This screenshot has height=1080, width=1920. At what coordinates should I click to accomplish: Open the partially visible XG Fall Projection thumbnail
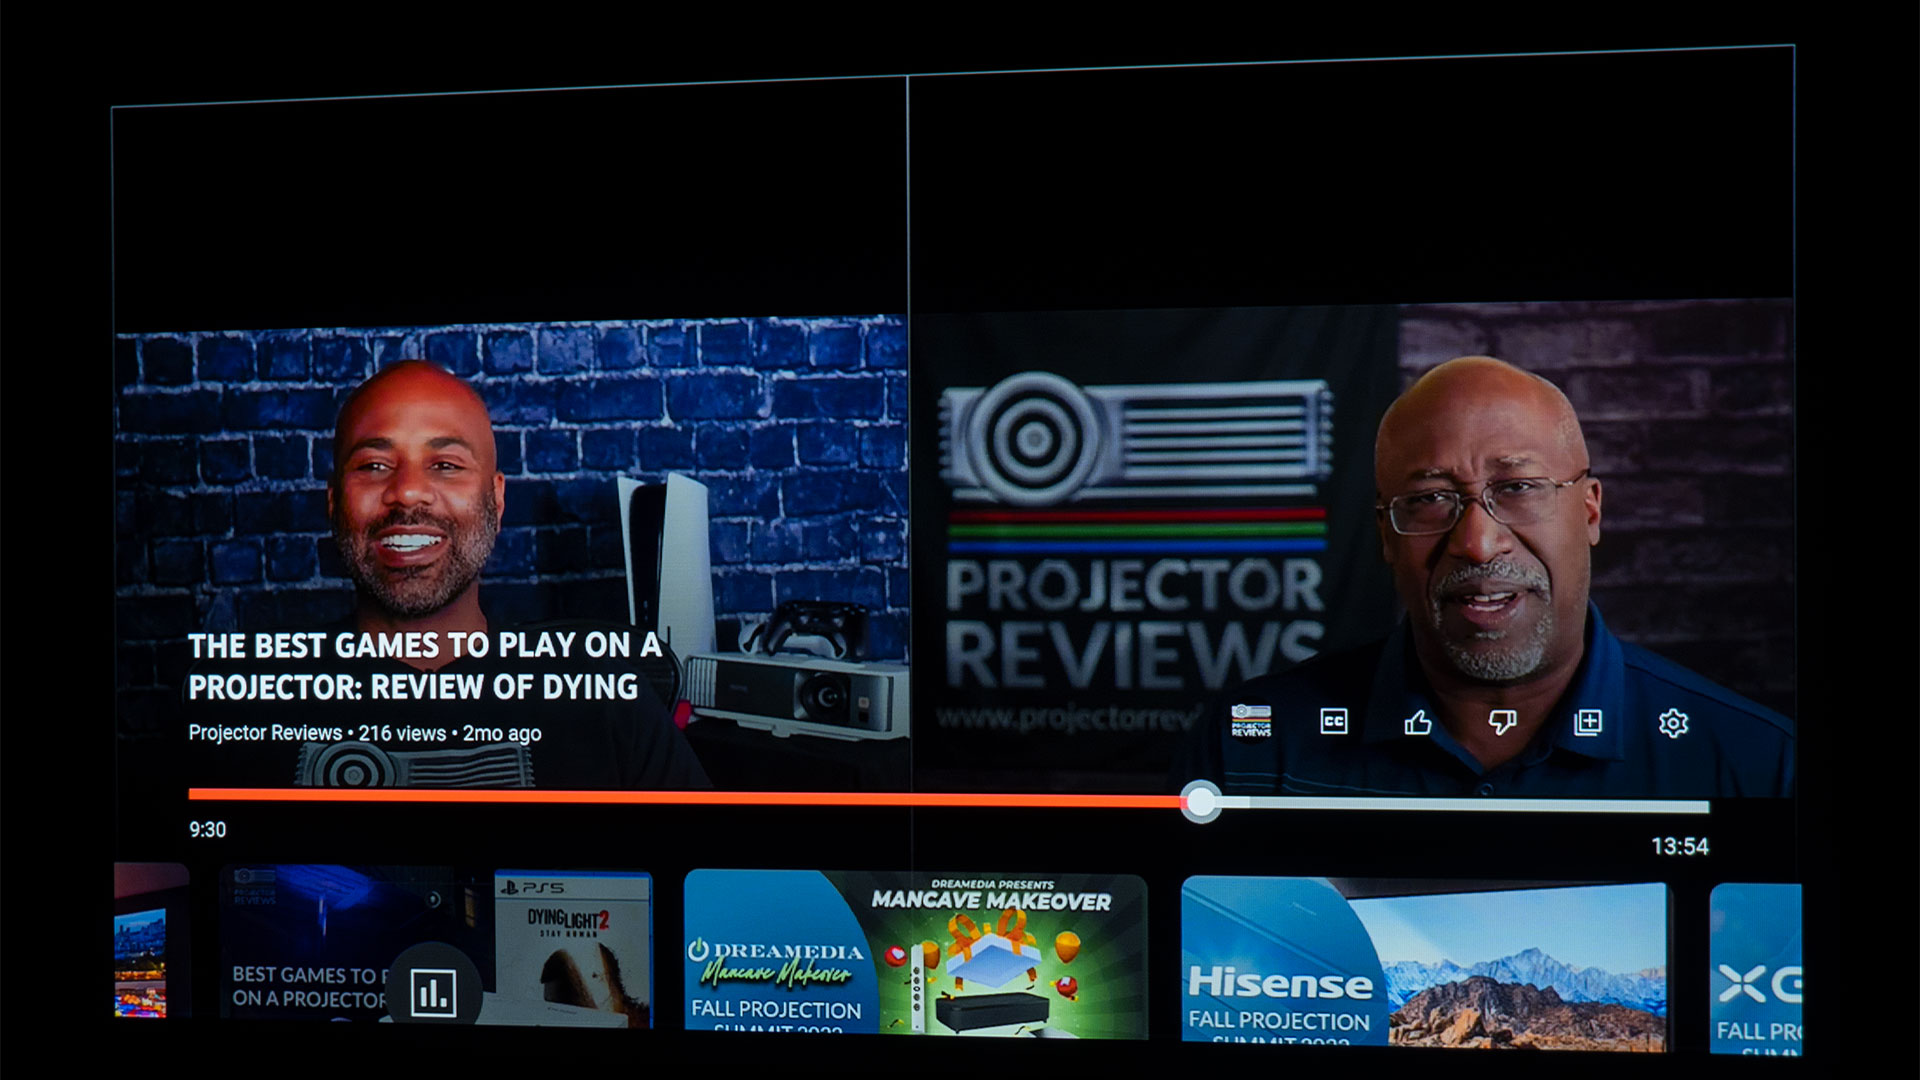(1755, 968)
